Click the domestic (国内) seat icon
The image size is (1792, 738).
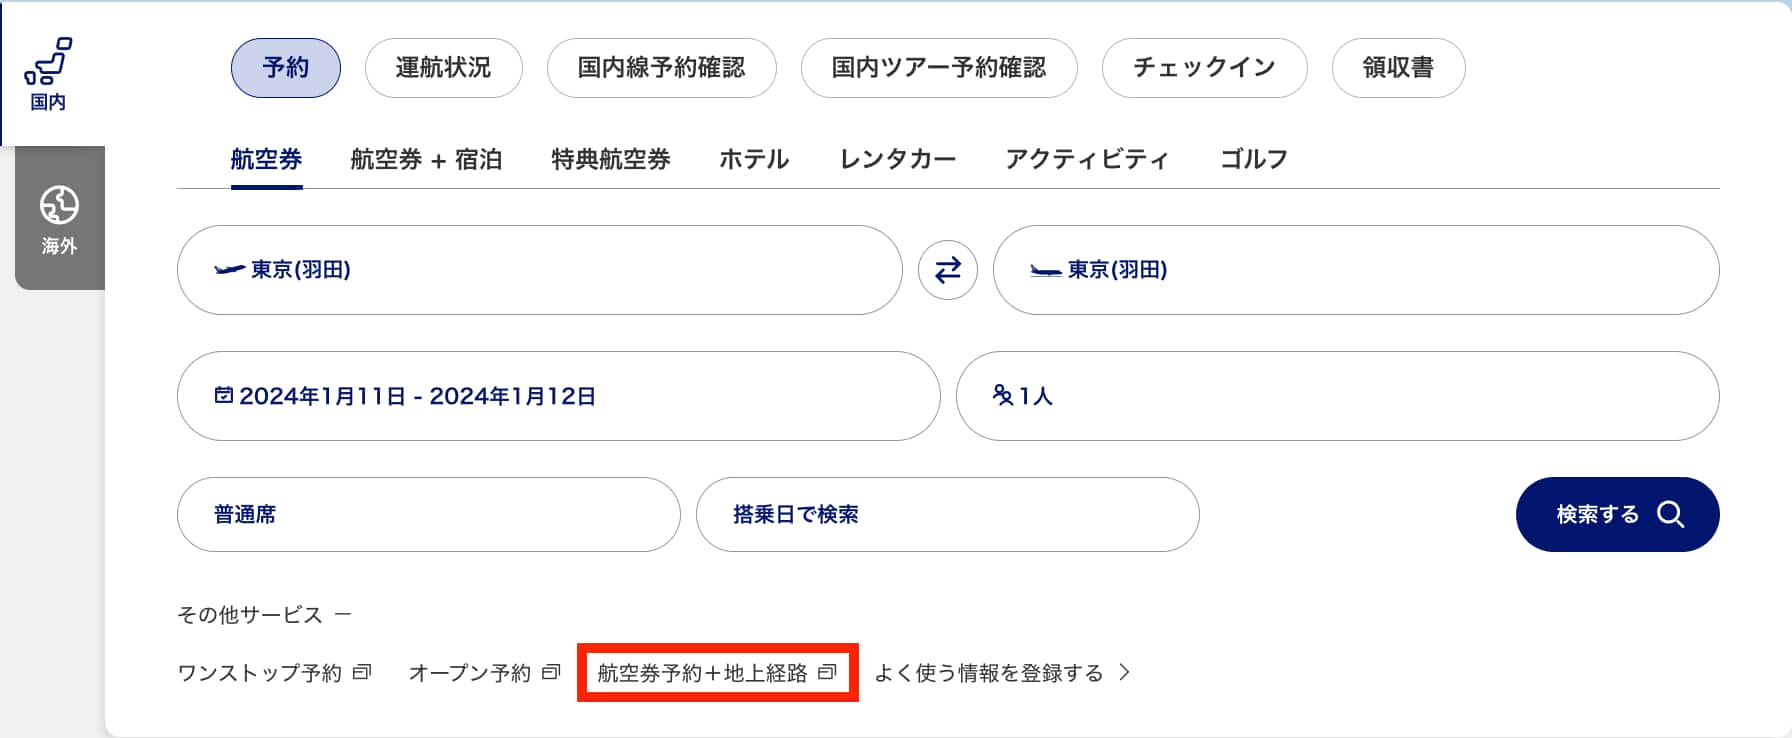48,62
